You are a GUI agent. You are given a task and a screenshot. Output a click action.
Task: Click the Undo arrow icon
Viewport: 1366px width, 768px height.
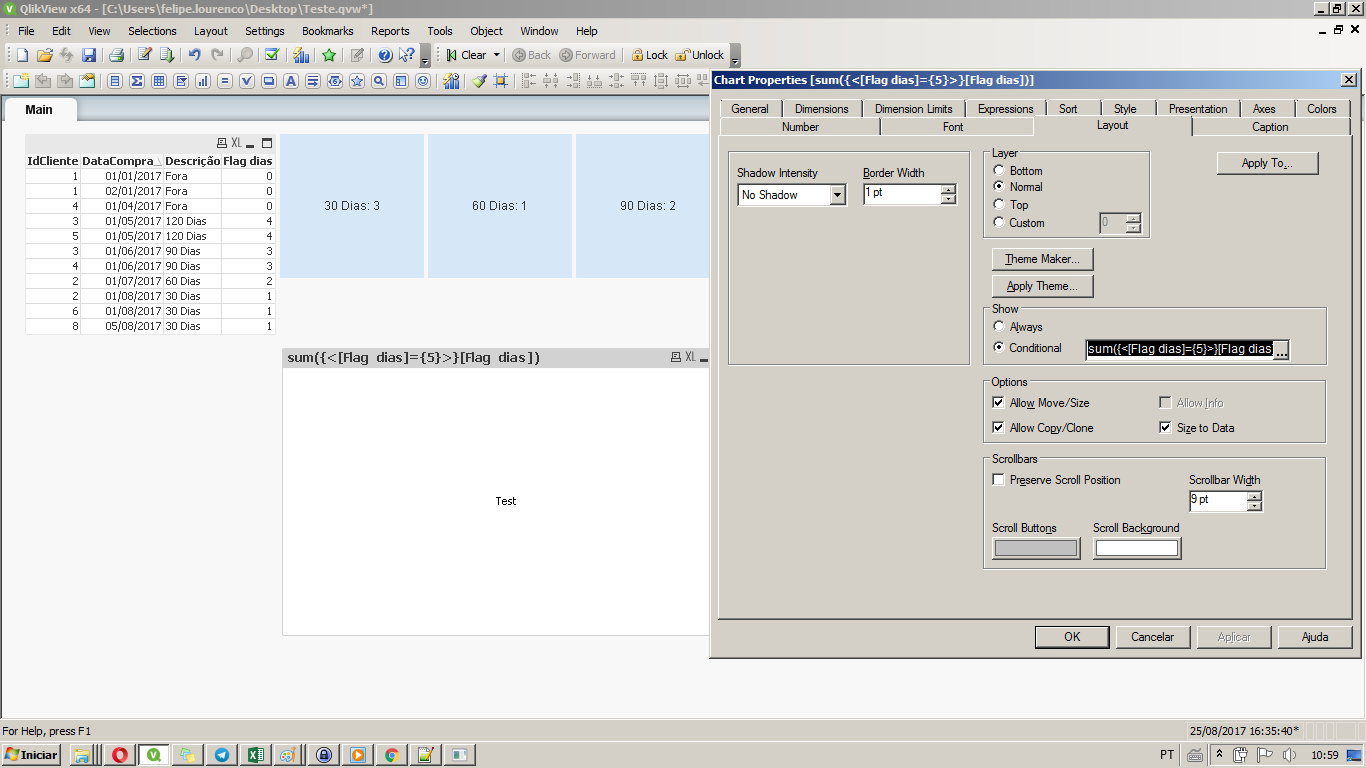[195, 55]
